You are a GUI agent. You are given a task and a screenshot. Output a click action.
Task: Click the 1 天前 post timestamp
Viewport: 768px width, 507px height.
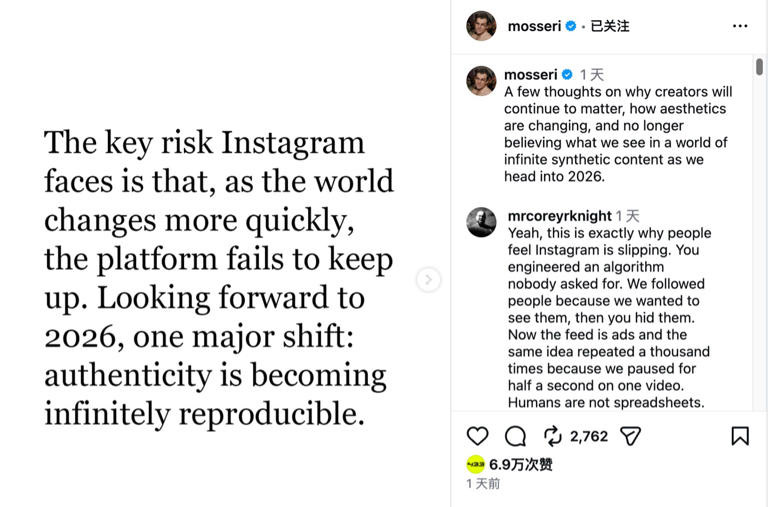click(x=483, y=484)
